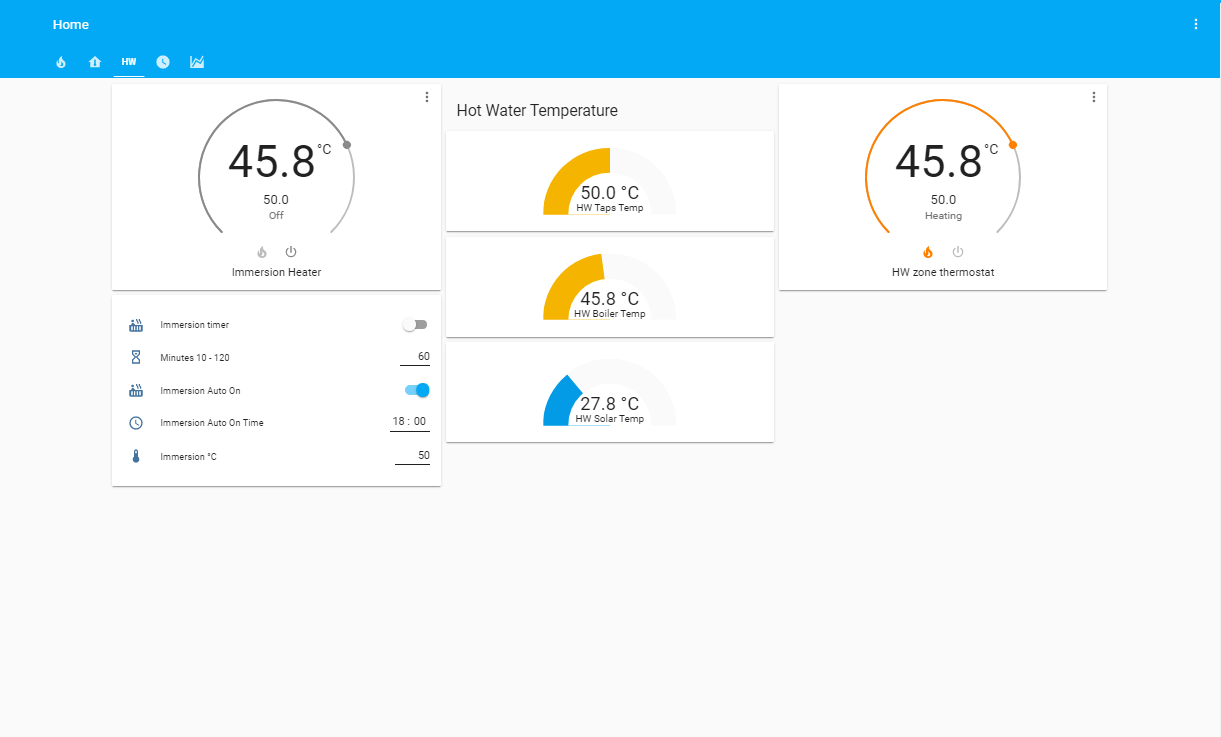
Task: Open HW zone thermostat card options menu
Action: 1094,97
